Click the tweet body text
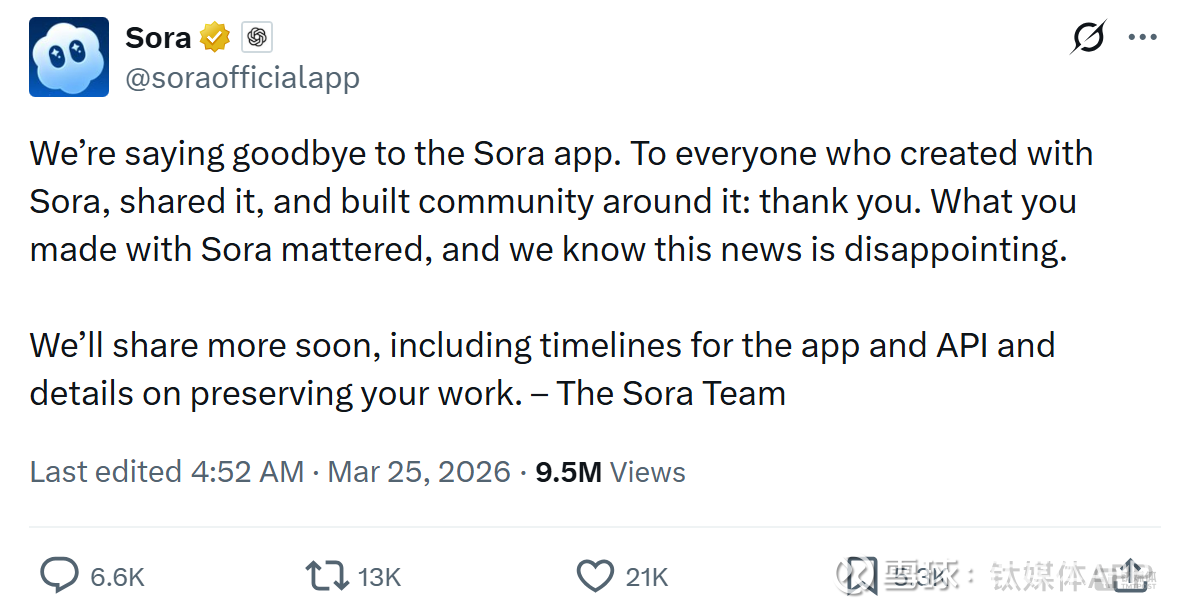Viewport: 1187px width, 612px height. tap(560, 200)
